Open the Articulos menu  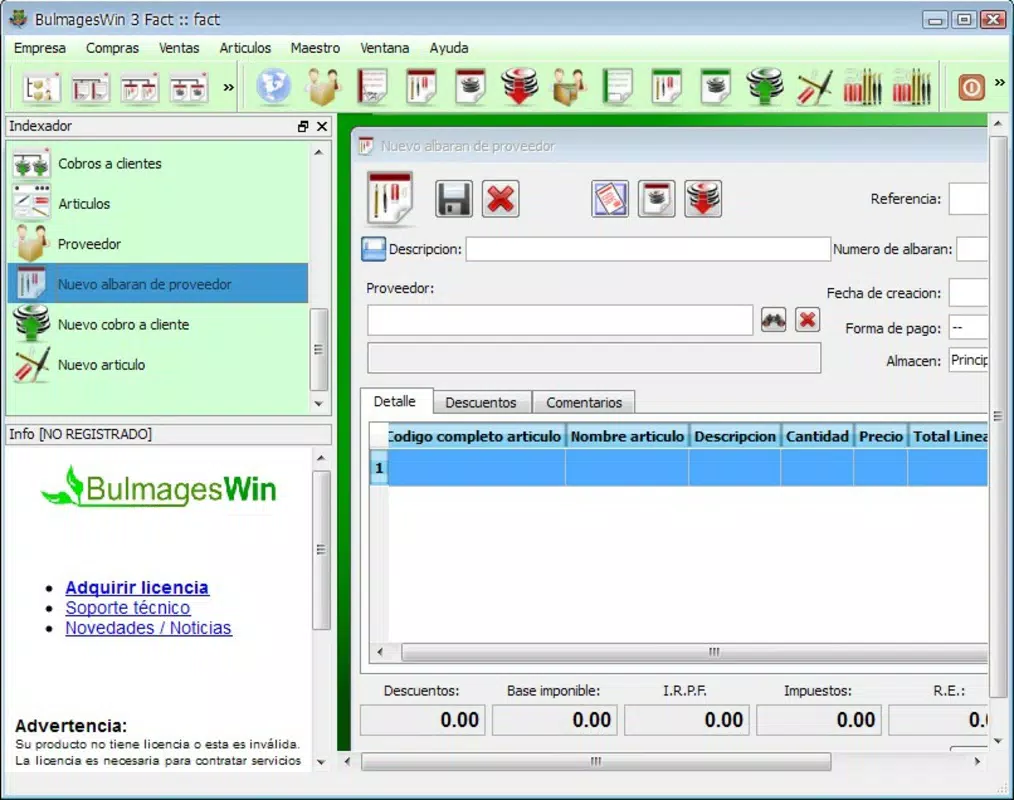245,48
